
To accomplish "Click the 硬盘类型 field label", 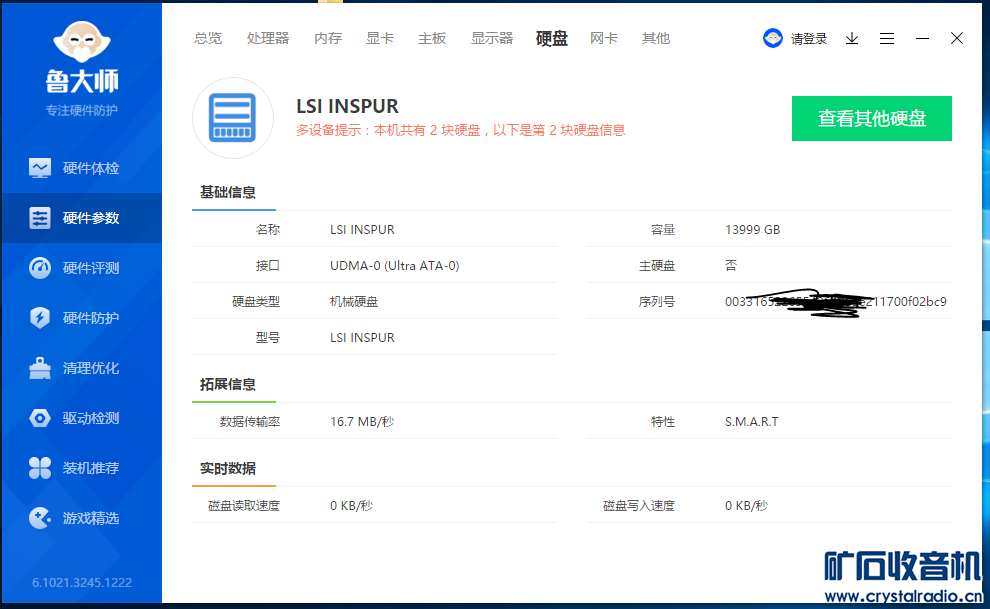I will [256, 302].
